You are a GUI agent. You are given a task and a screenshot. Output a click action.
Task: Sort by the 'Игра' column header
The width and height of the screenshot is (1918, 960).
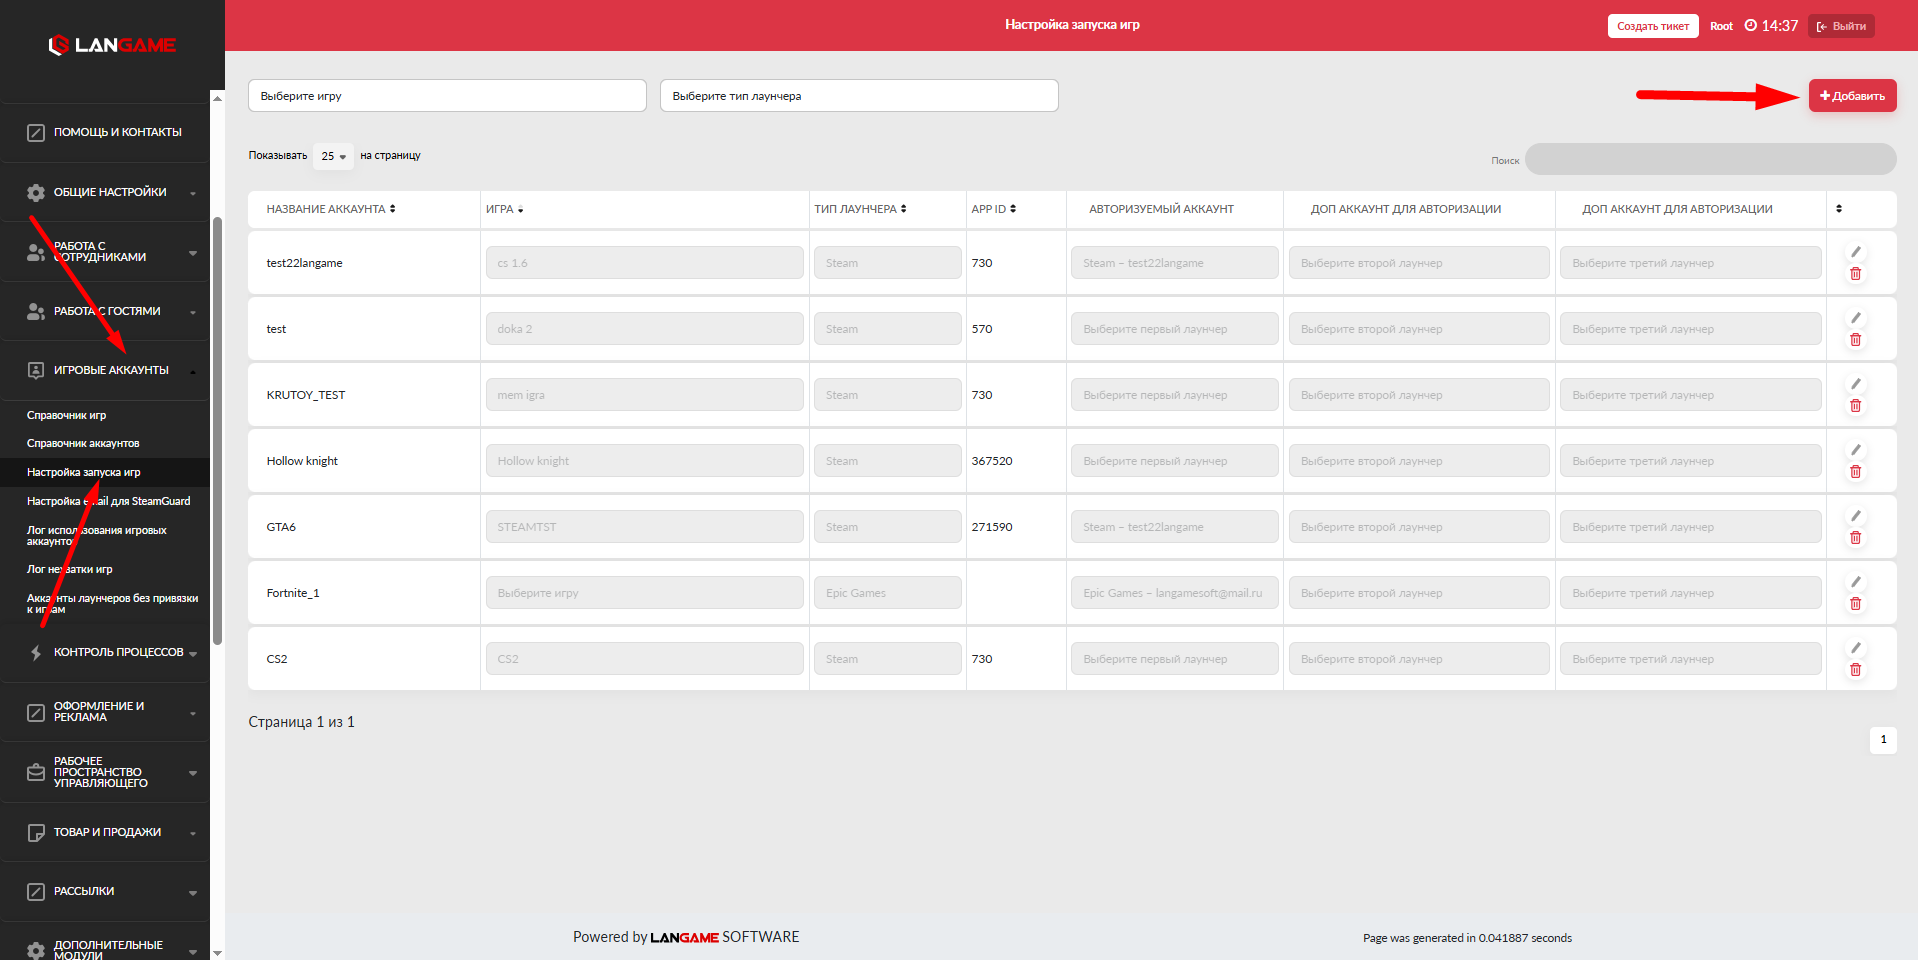[x=504, y=209]
